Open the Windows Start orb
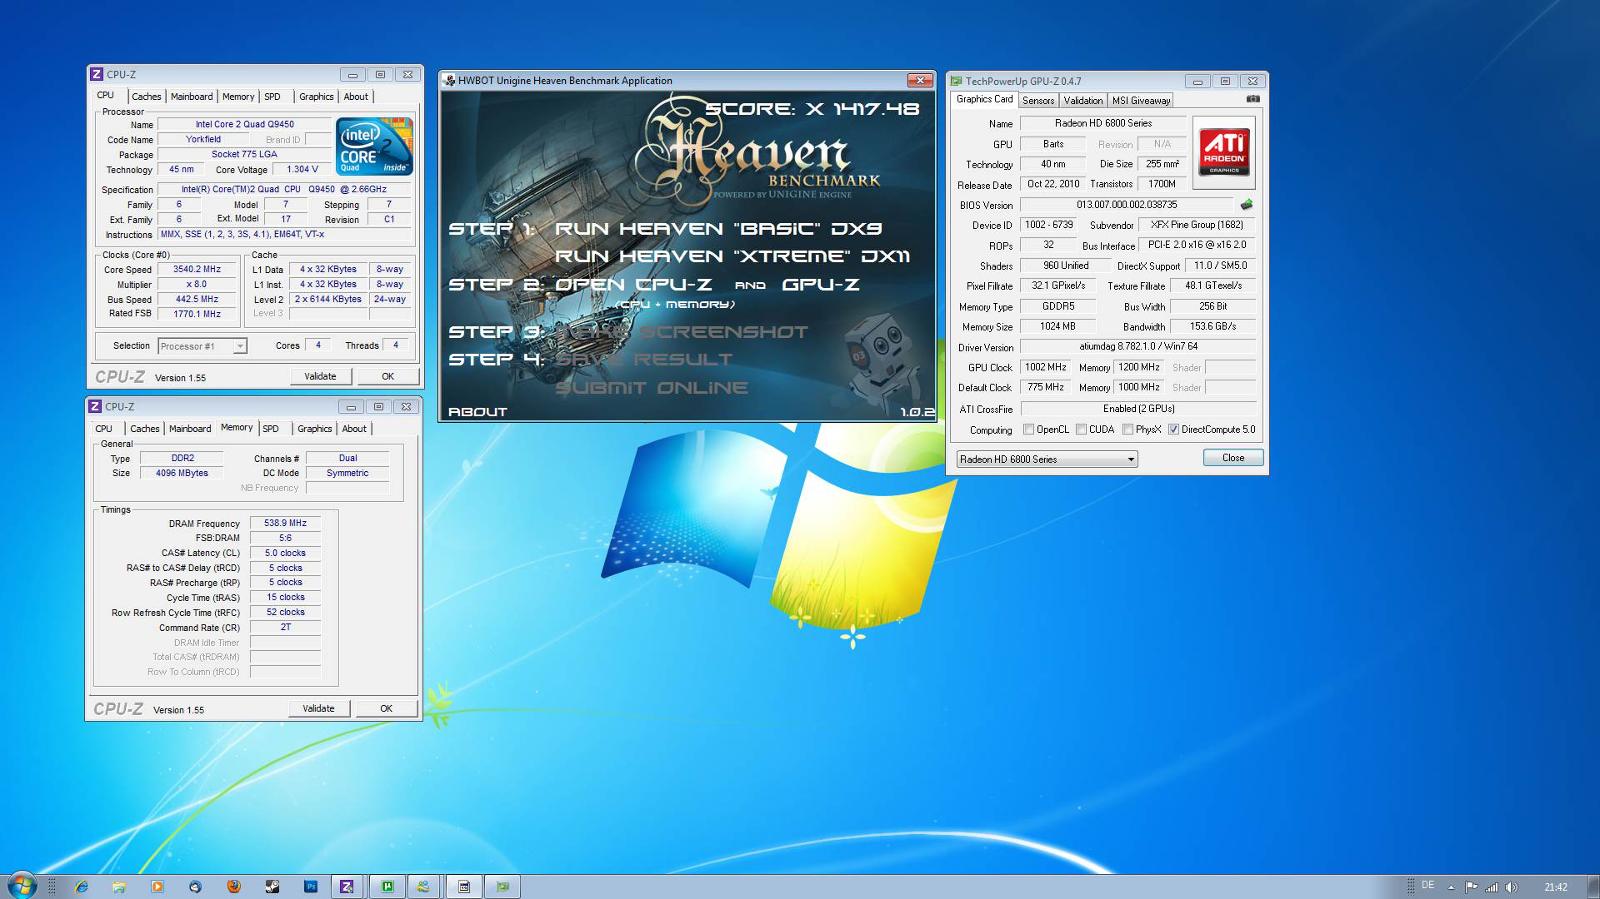Viewport: 1600px width, 899px height. 21,885
